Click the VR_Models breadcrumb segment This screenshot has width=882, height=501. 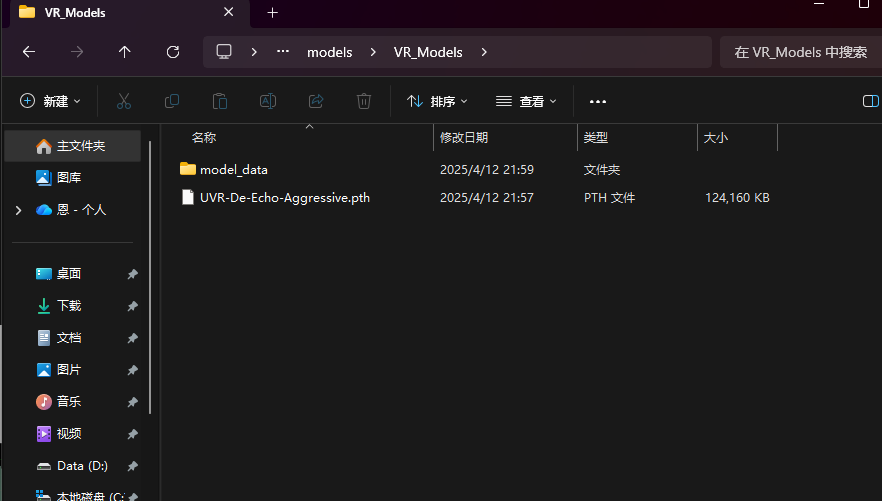(428, 52)
